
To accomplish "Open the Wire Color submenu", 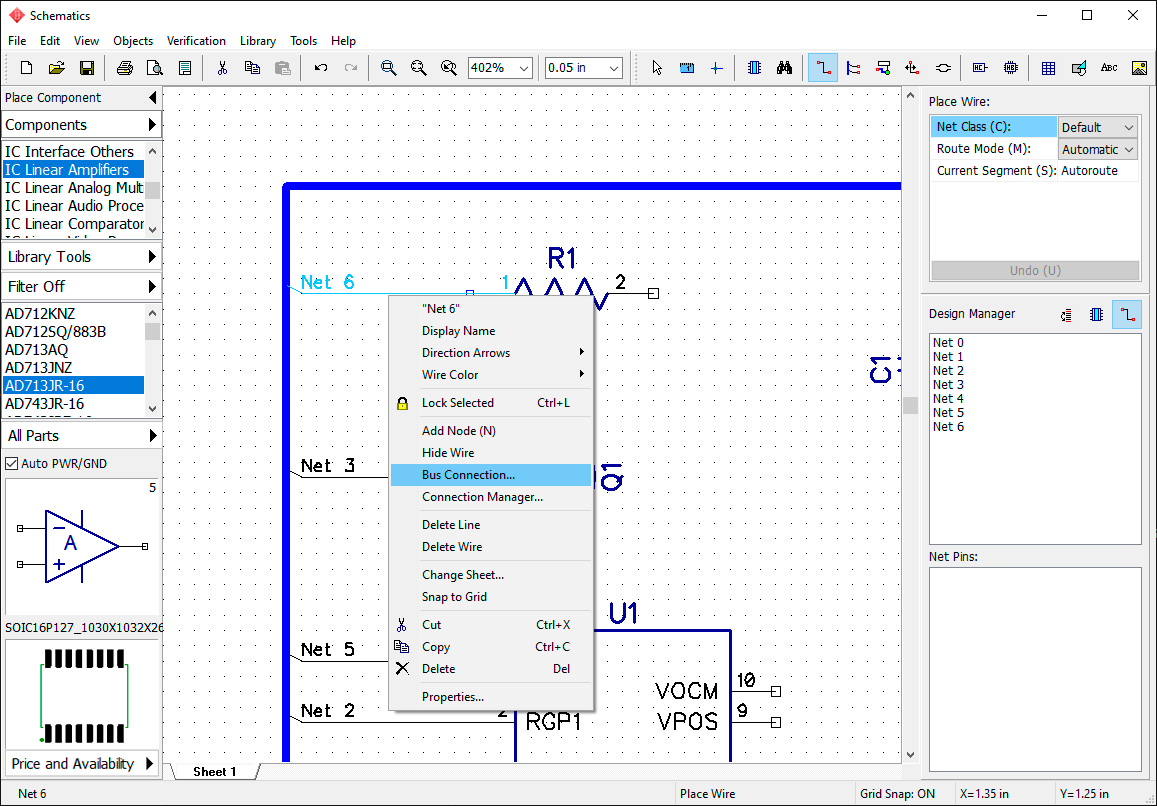I will pos(491,375).
